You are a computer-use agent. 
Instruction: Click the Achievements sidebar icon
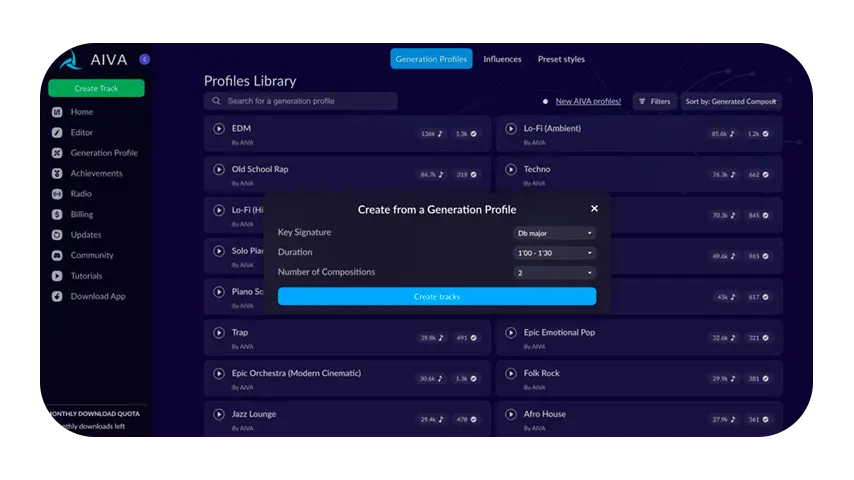pos(57,173)
